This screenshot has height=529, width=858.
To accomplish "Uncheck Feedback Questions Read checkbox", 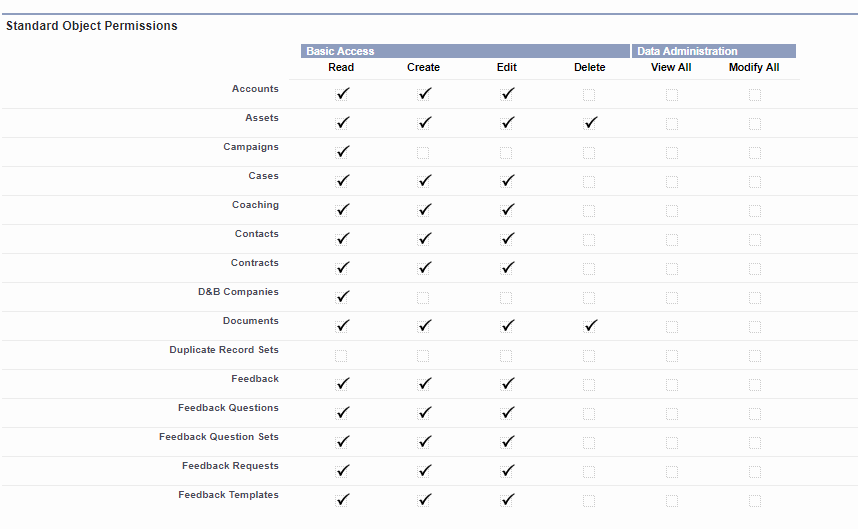I will (x=342, y=414).
